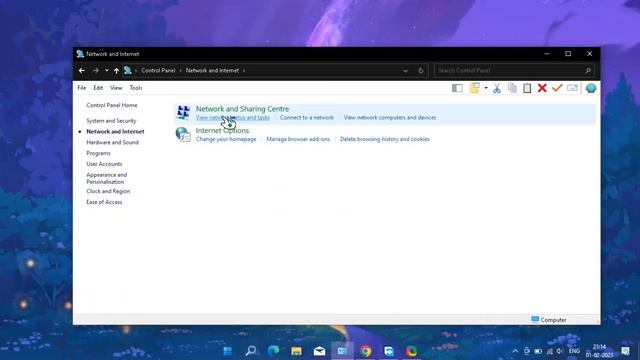Viewport: 640px width, 360px height.
Task: Open the View menu
Action: click(x=116, y=88)
